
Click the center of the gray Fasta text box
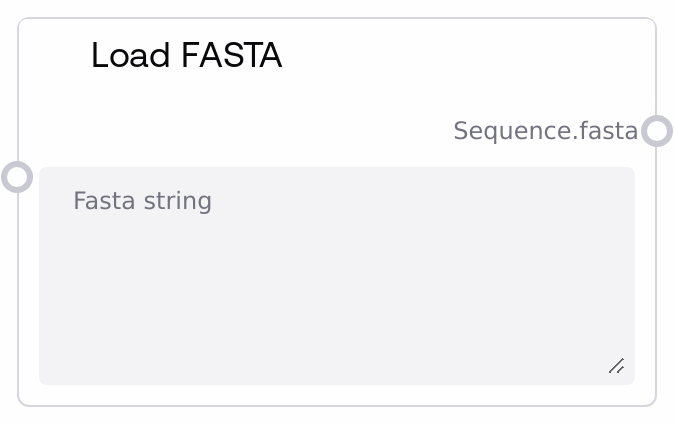click(336, 276)
